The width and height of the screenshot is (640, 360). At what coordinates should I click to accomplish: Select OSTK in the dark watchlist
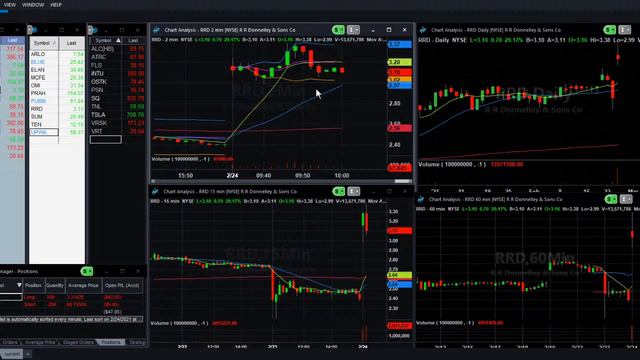pos(99,82)
